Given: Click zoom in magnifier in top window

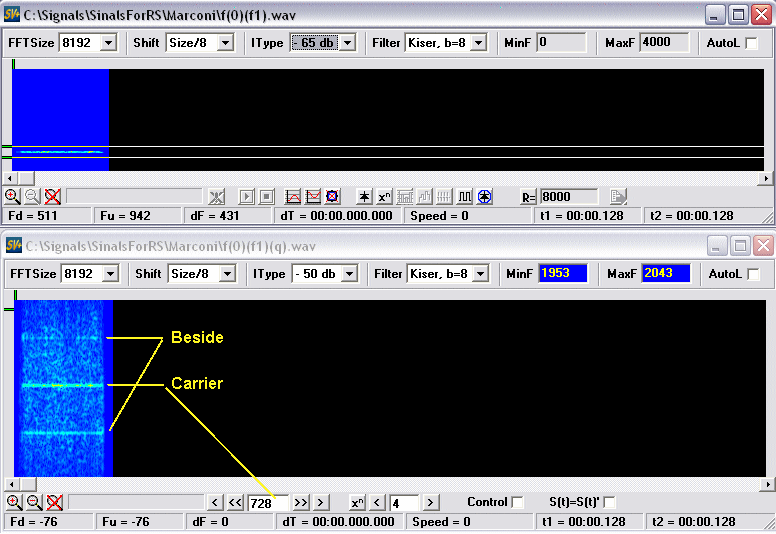Looking at the screenshot, I should coord(12,196).
